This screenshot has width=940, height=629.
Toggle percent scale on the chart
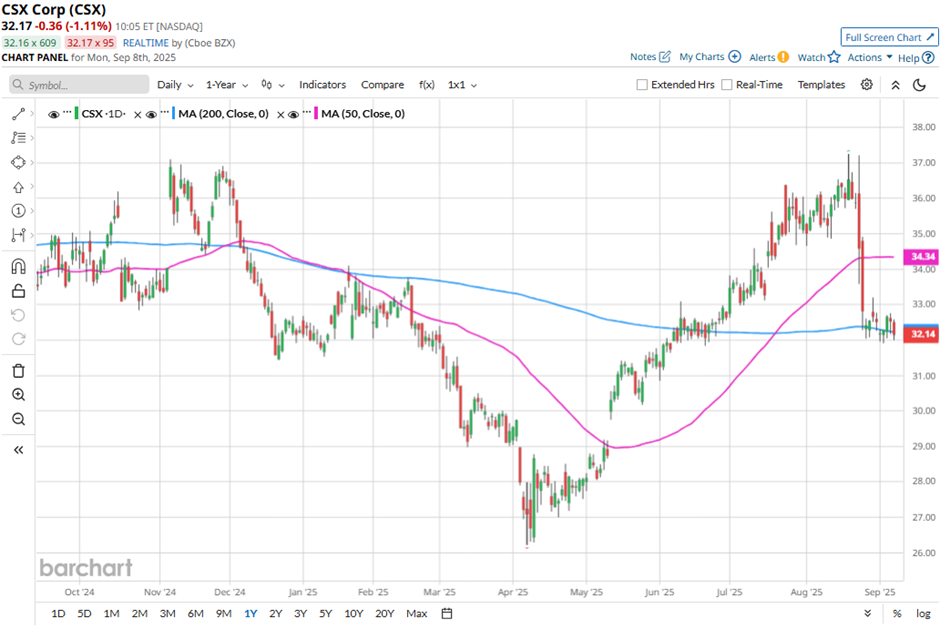[x=897, y=613]
